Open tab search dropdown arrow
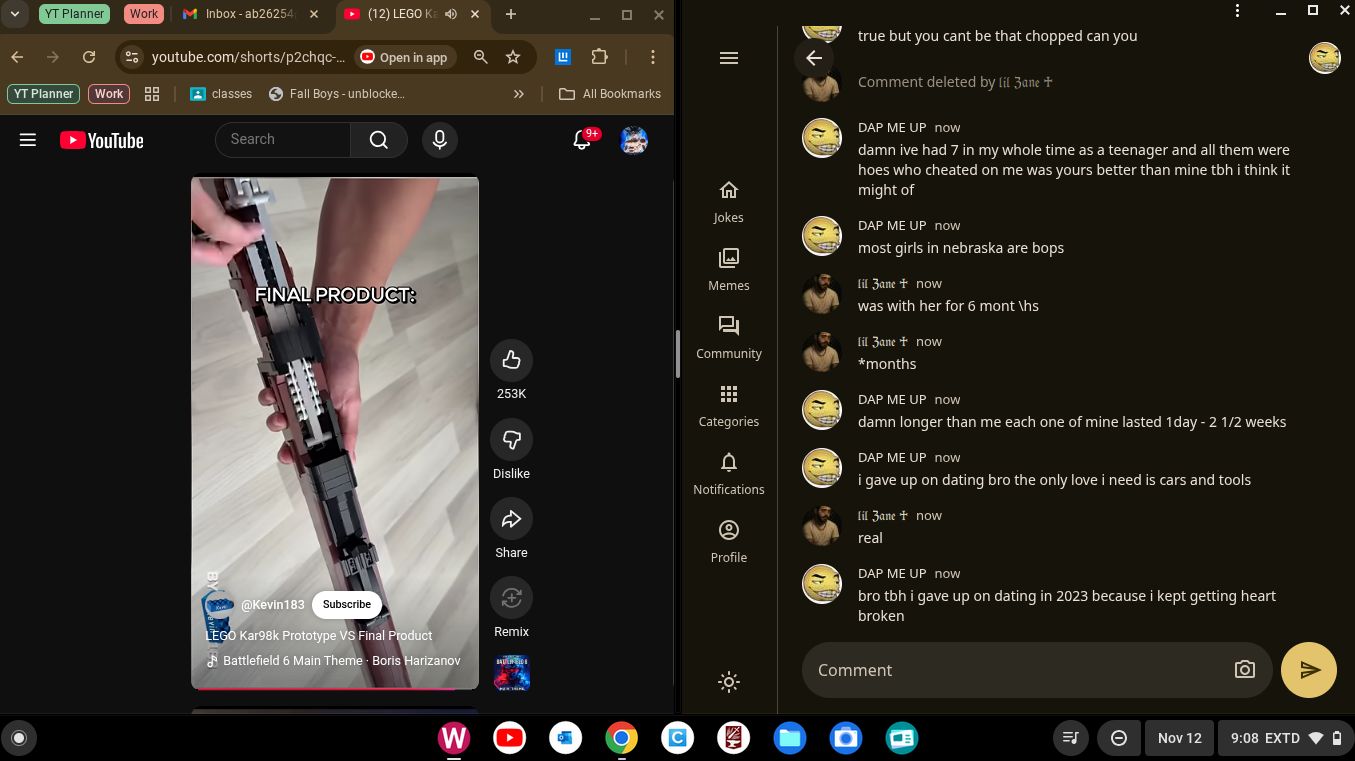 15,14
